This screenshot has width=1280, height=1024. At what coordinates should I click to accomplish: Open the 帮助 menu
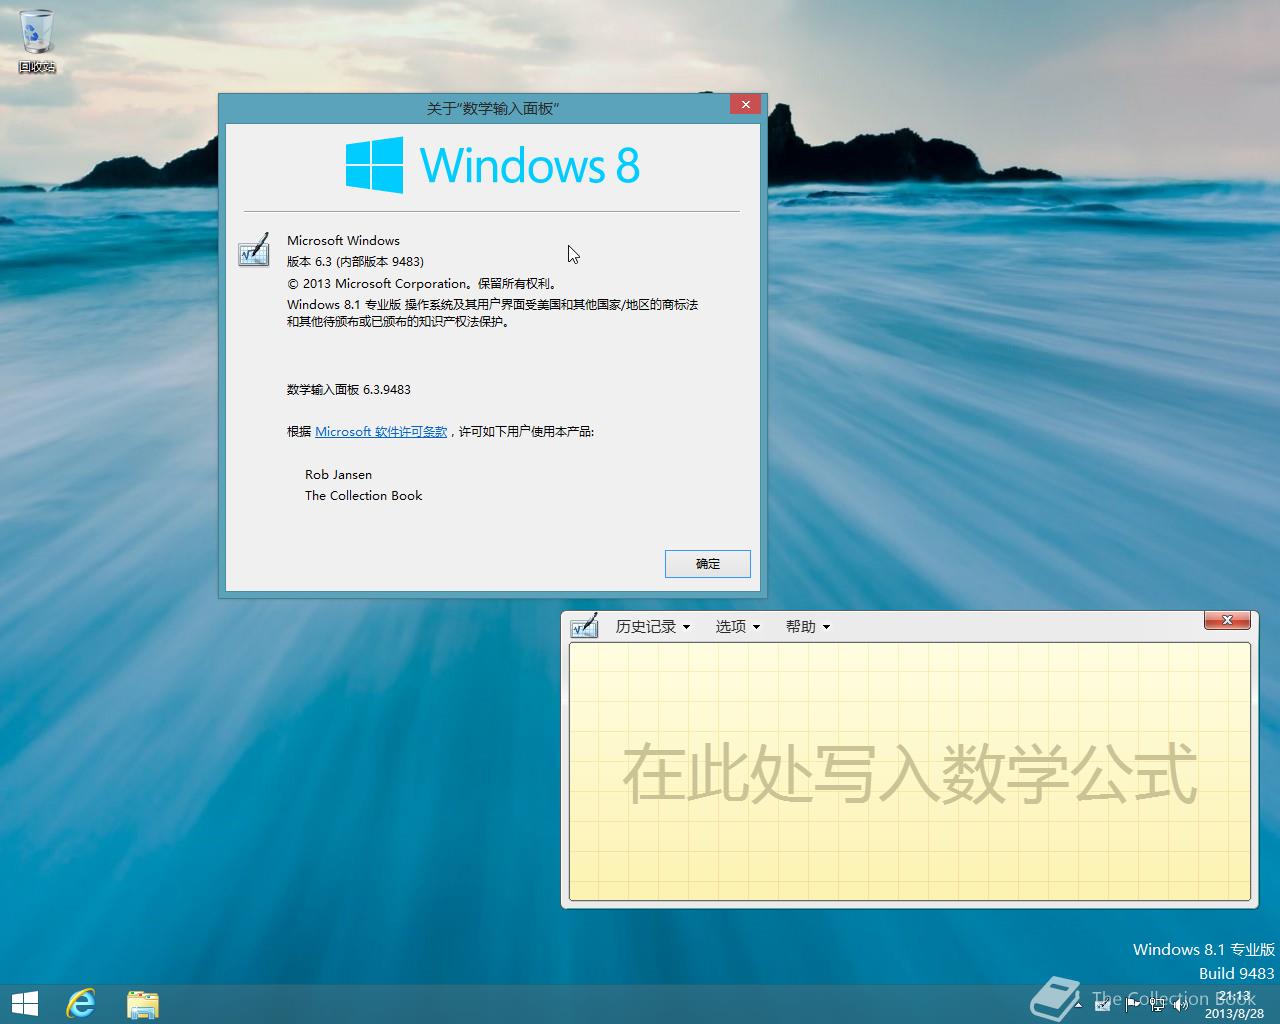pyautogui.click(x=808, y=626)
